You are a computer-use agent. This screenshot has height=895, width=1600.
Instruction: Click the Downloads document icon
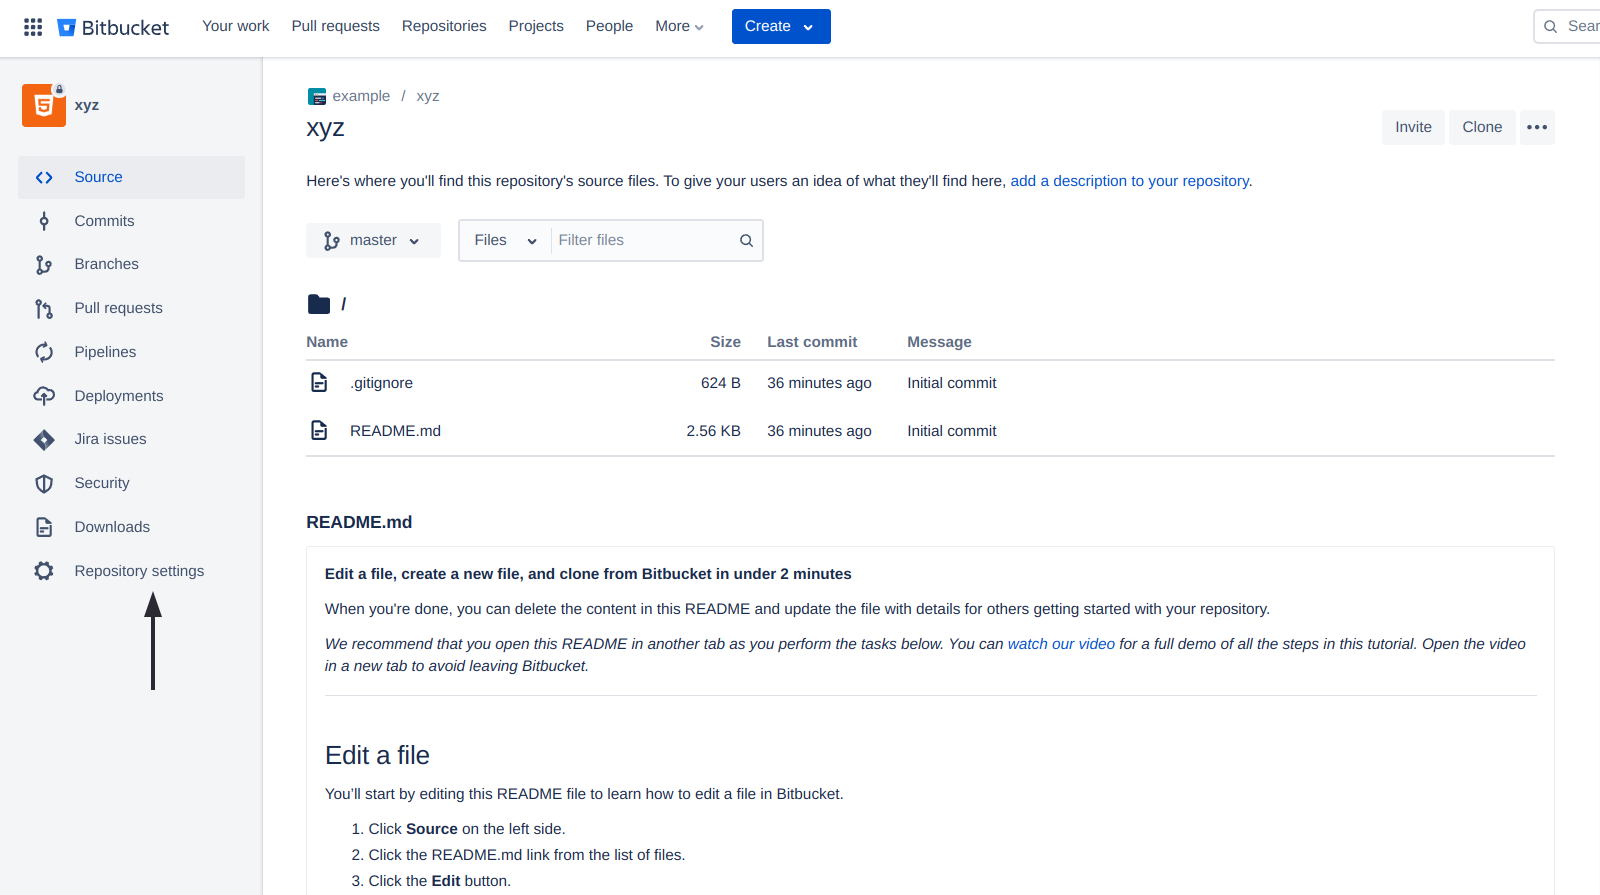[x=44, y=527]
